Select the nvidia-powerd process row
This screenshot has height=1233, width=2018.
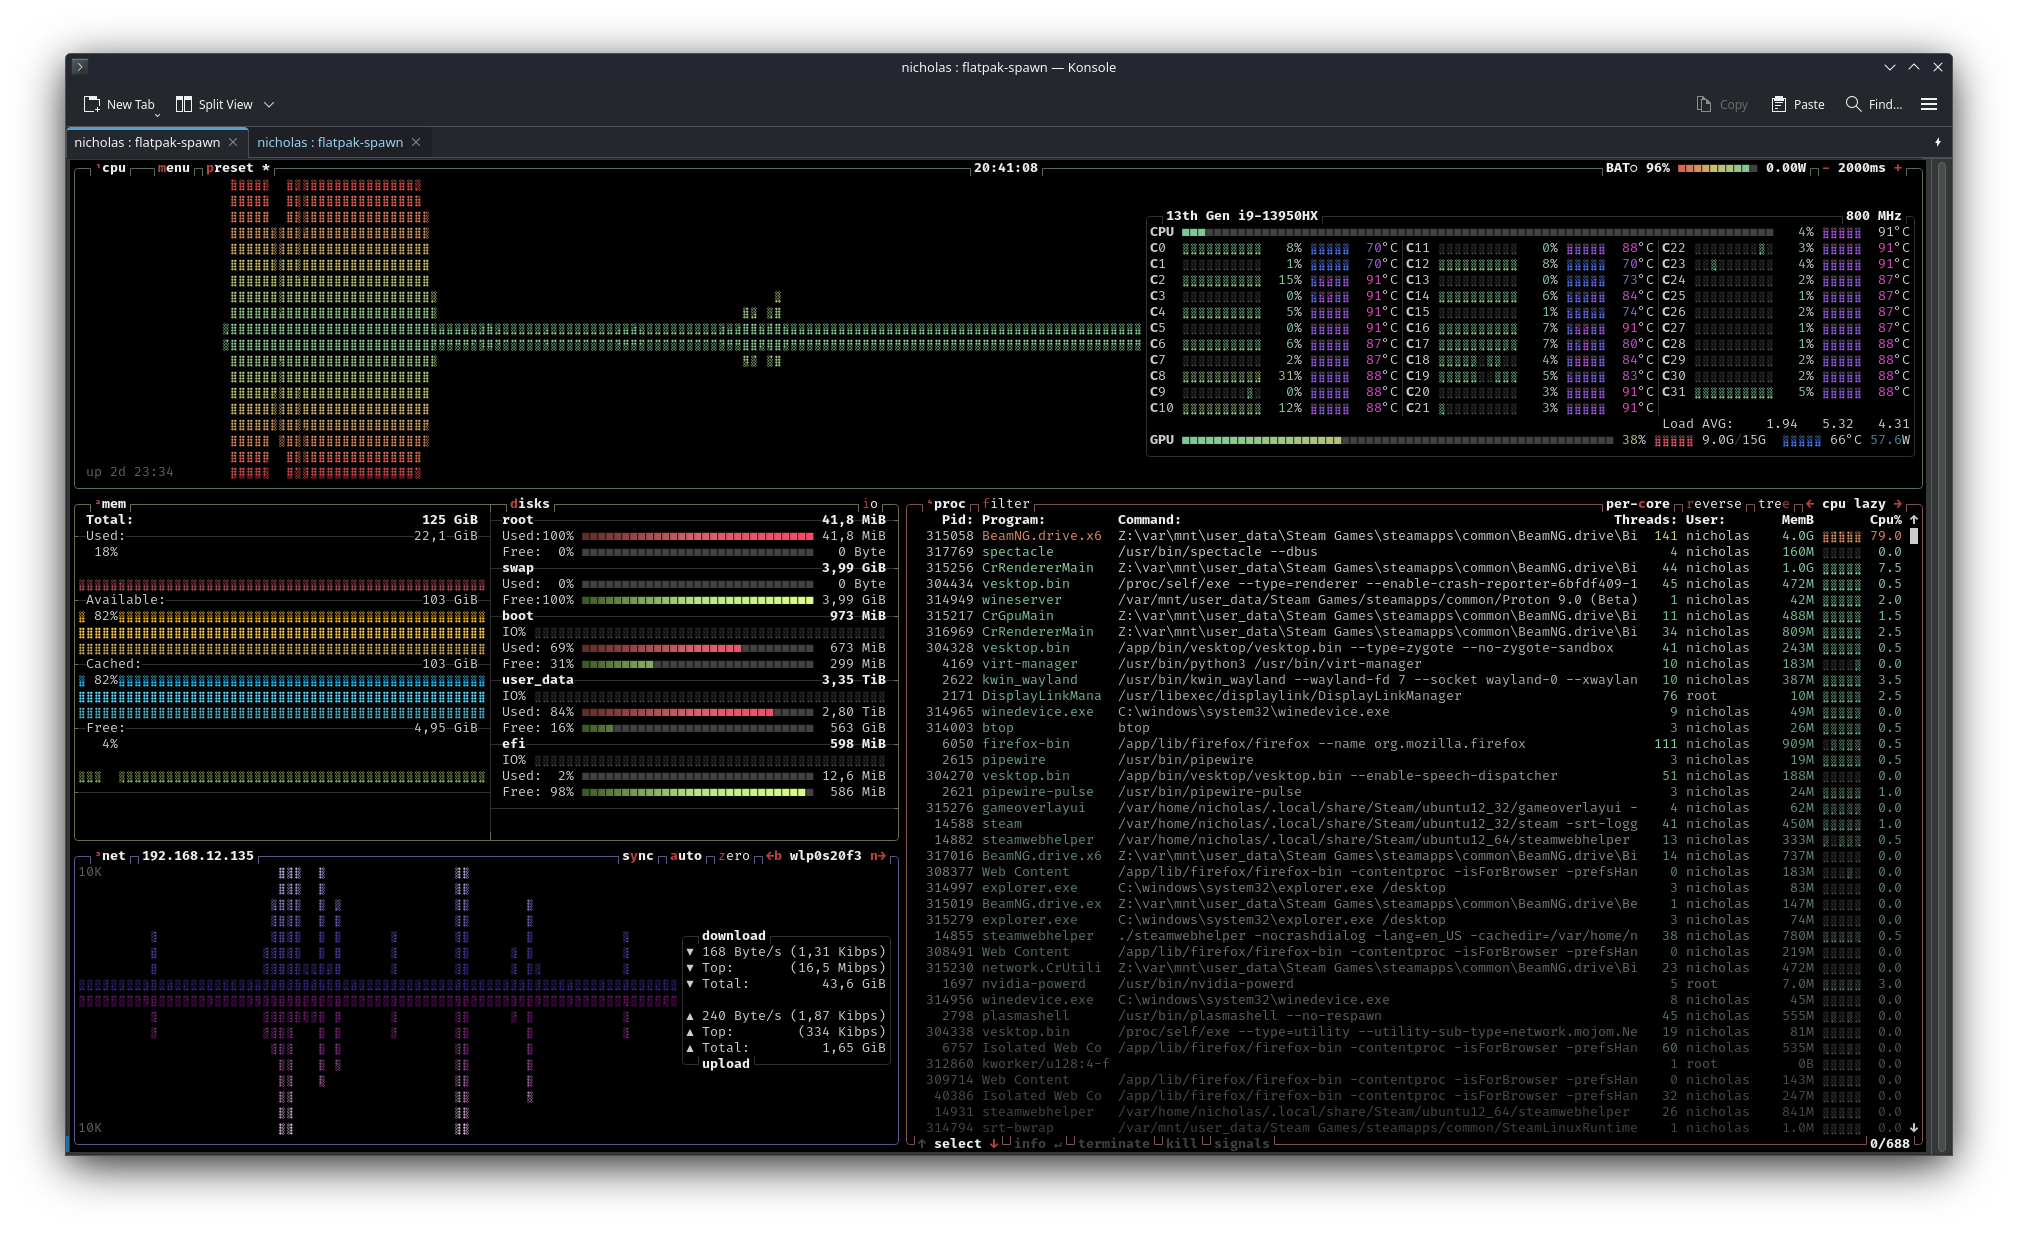pyautogui.click(x=1414, y=984)
